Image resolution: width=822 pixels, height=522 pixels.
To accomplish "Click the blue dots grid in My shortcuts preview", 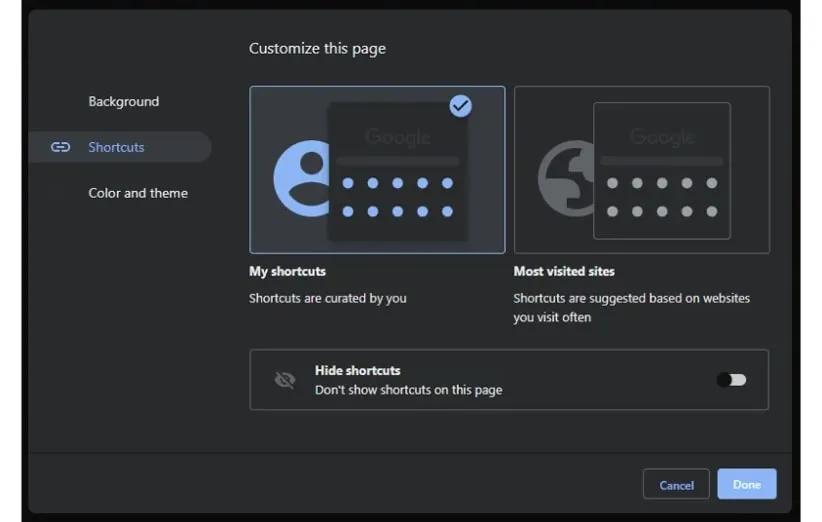I will pyautogui.click(x=397, y=197).
